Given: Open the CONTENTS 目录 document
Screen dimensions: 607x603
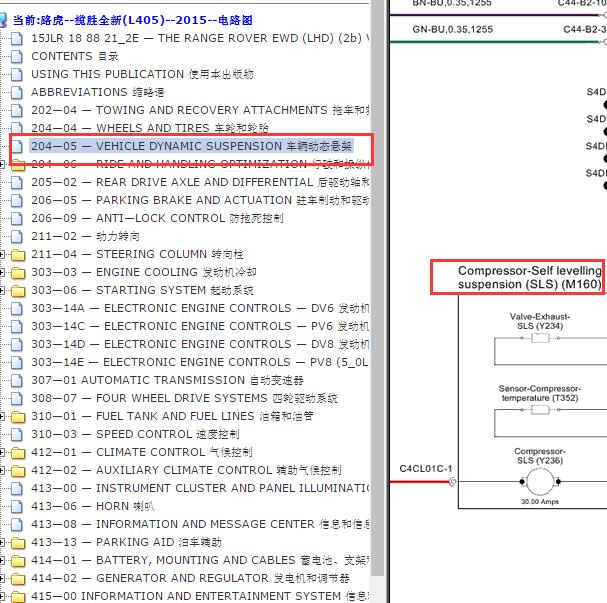Looking at the screenshot, I should click(75, 57).
